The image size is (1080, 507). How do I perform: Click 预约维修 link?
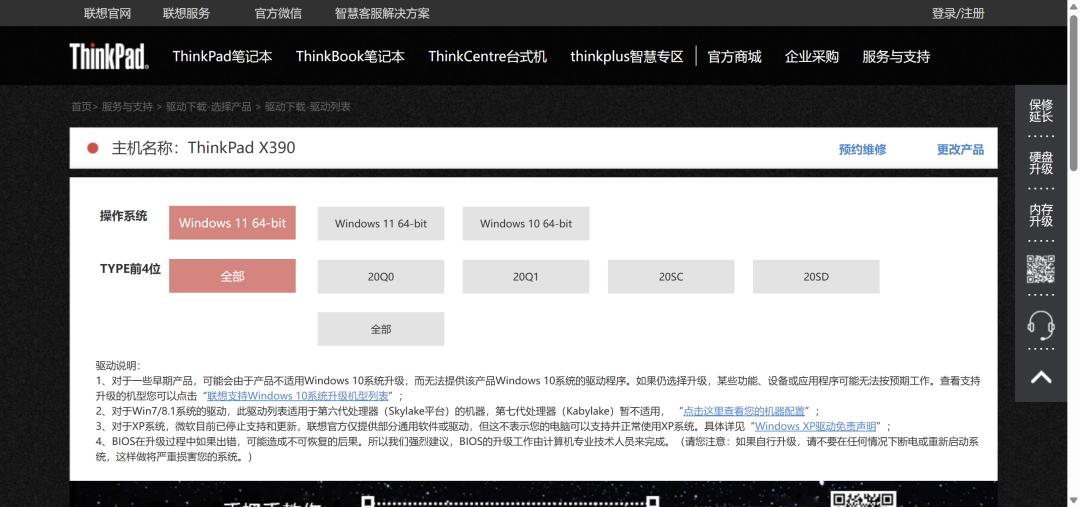[x=862, y=149]
